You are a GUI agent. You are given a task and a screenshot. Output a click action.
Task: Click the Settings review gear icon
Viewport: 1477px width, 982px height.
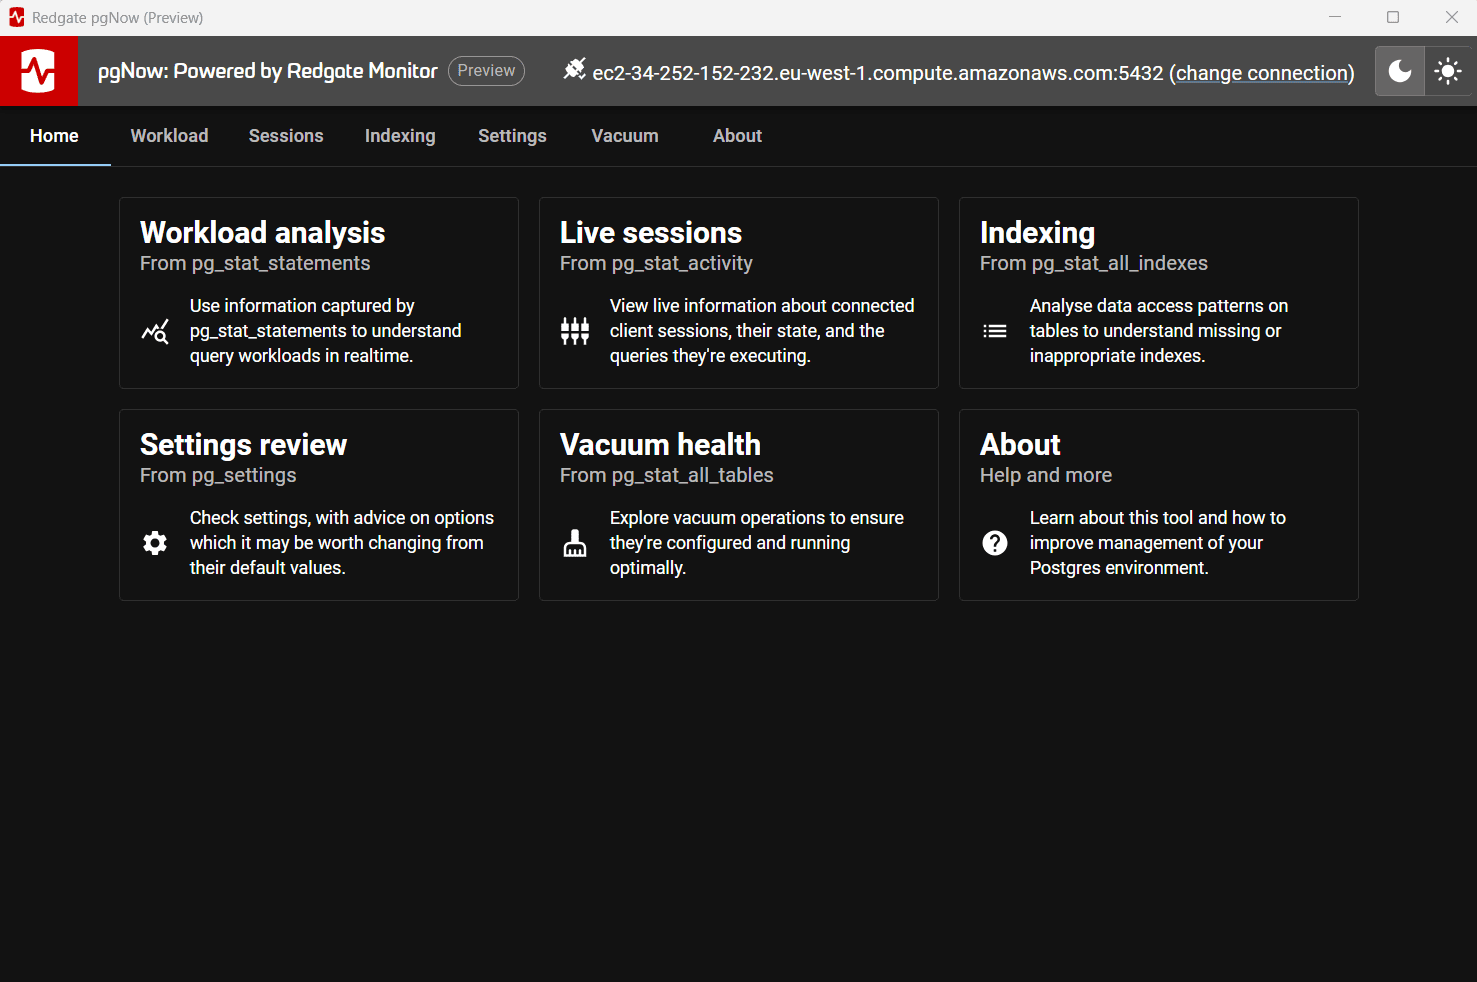[155, 543]
